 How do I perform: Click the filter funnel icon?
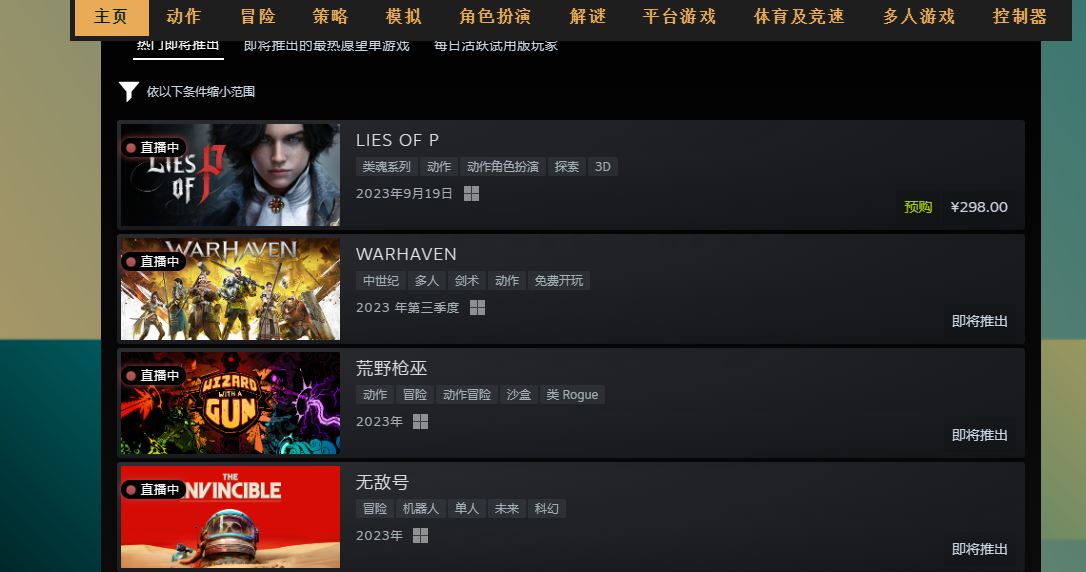point(129,91)
